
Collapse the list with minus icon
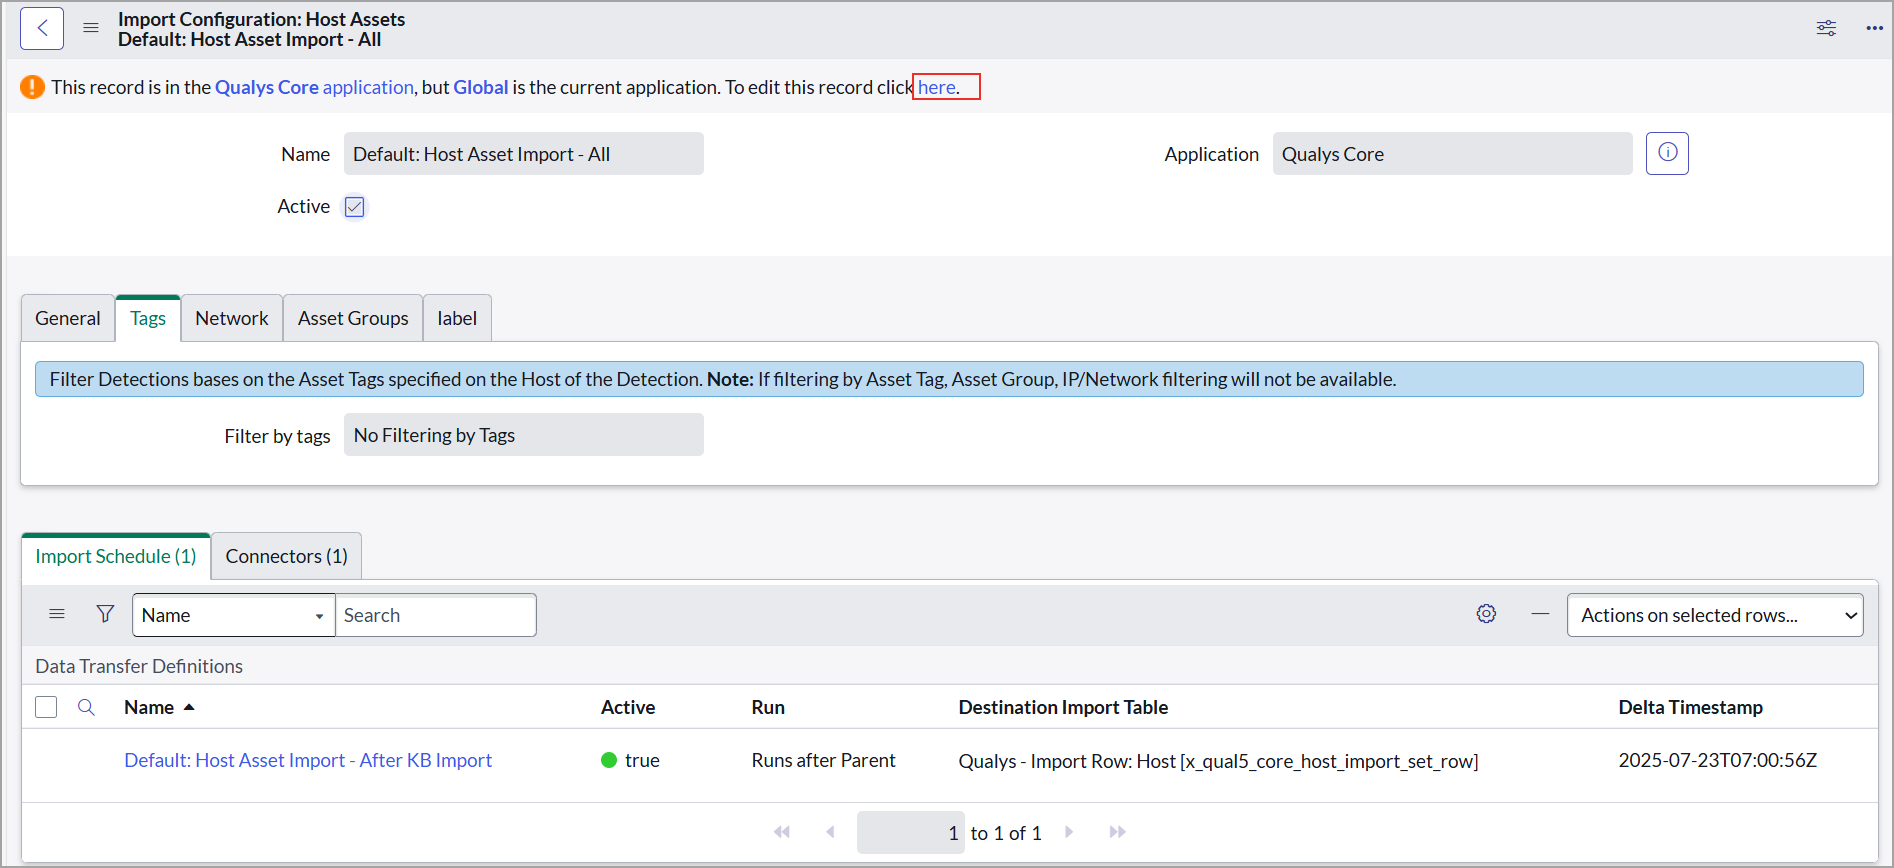point(1540,614)
